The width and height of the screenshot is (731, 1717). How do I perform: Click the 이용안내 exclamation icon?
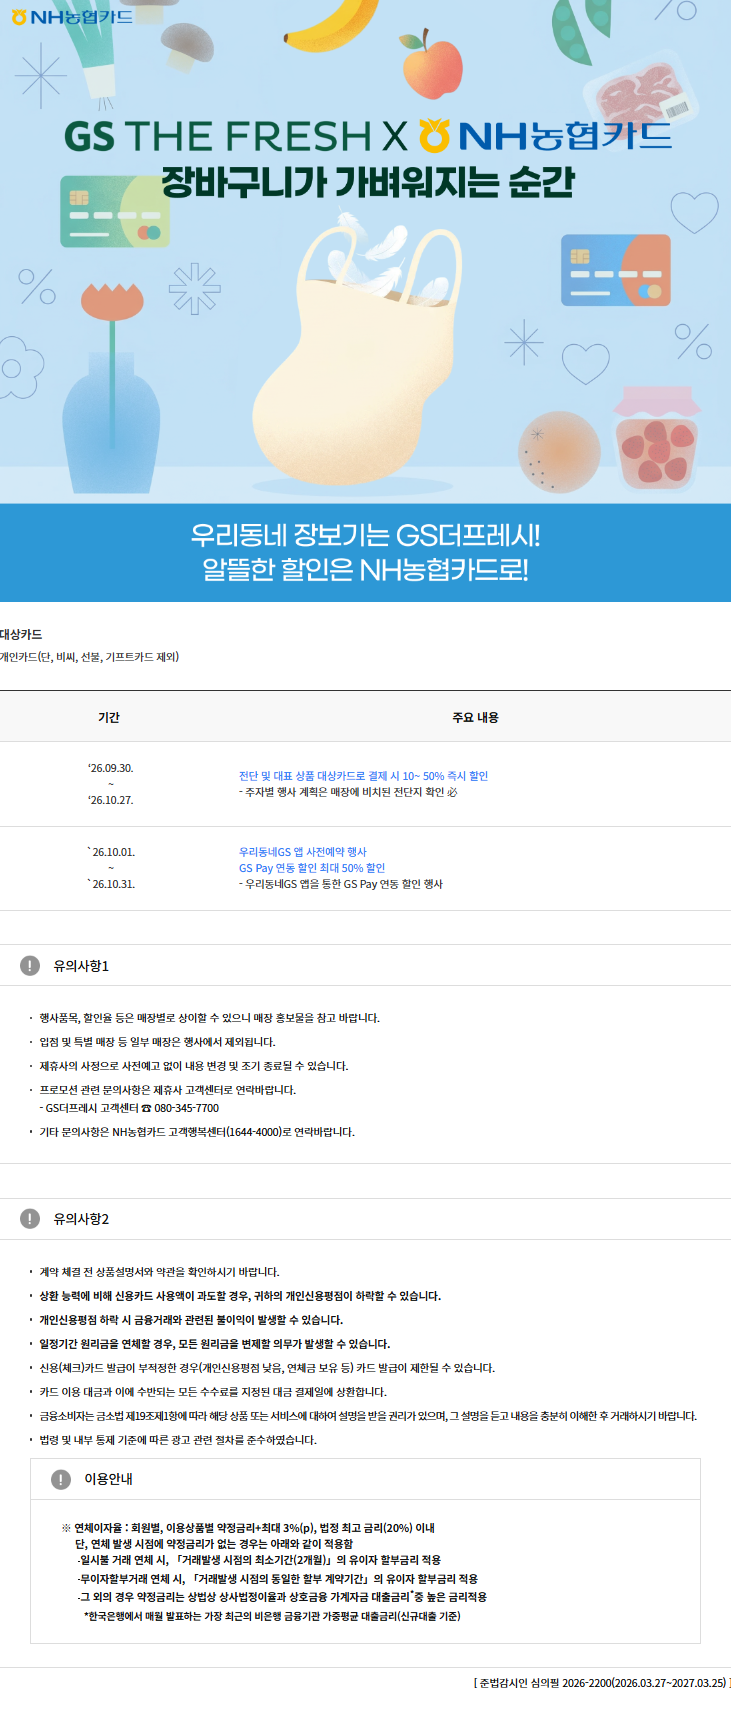pos(61,1478)
